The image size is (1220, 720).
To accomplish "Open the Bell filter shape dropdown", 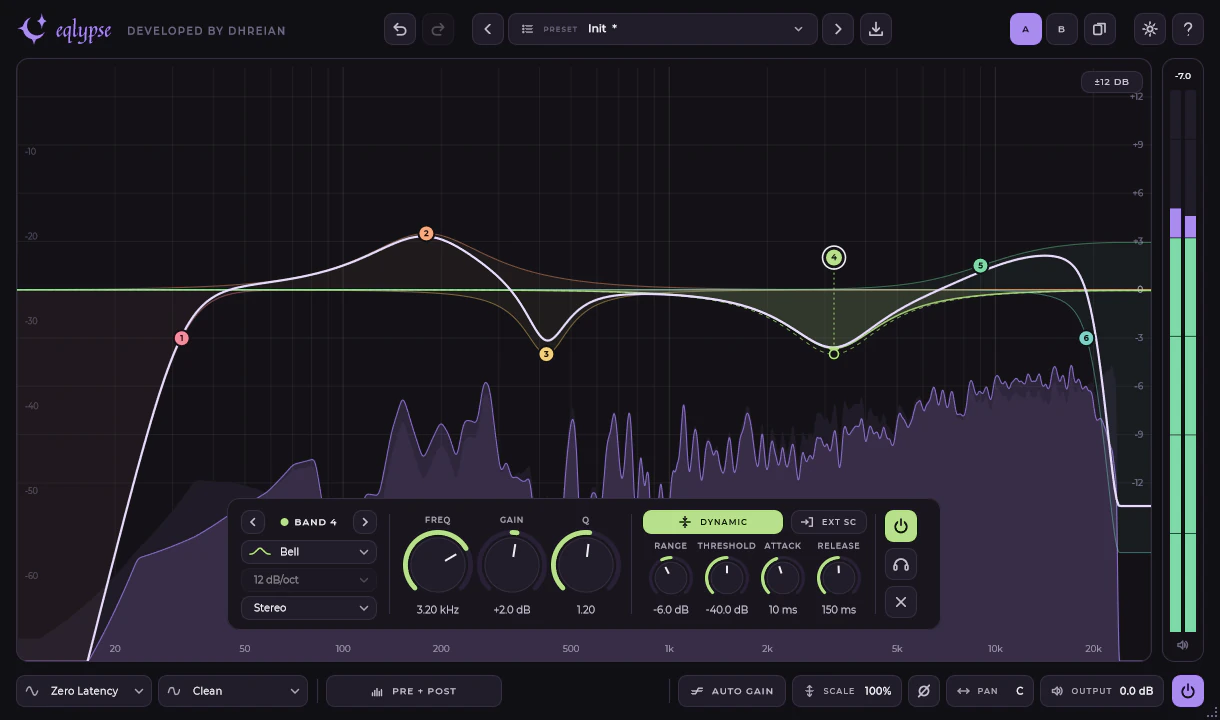I will tap(309, 552).
